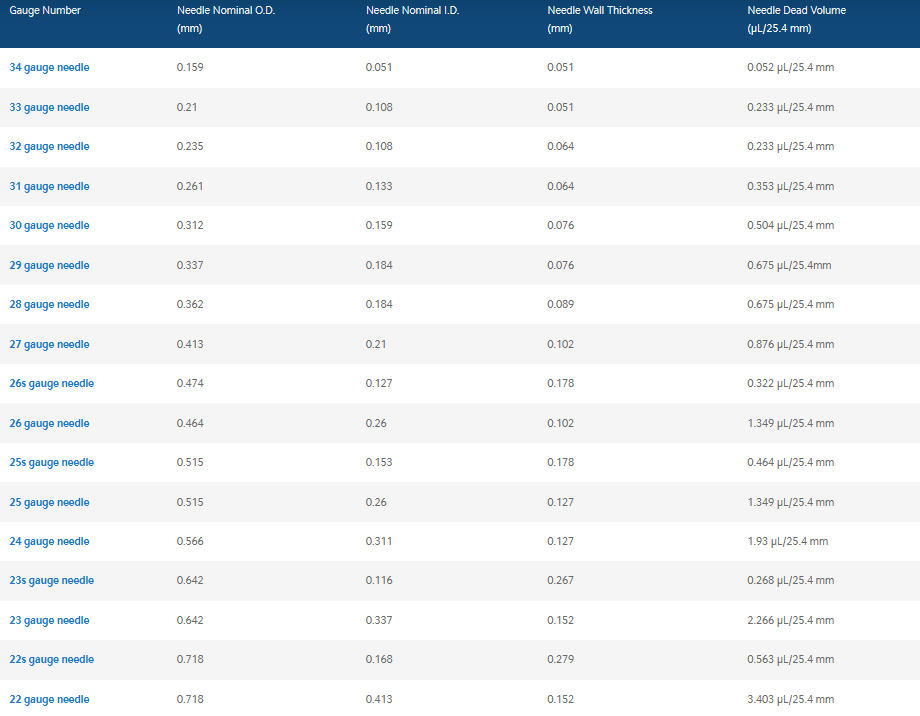The image size is (920, 716).
Task: Select the 0.235 O.D. value
Action: coord(190,146)
